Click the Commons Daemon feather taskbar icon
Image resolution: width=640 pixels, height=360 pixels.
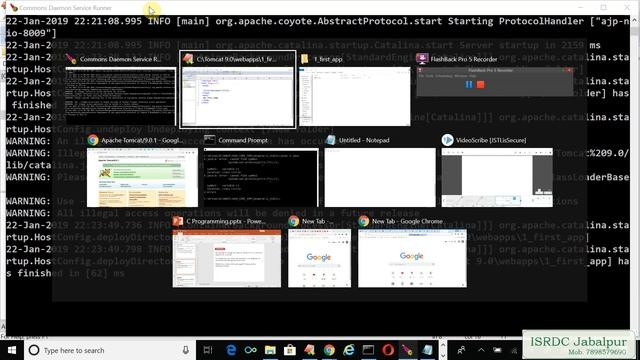coord(407,350)
